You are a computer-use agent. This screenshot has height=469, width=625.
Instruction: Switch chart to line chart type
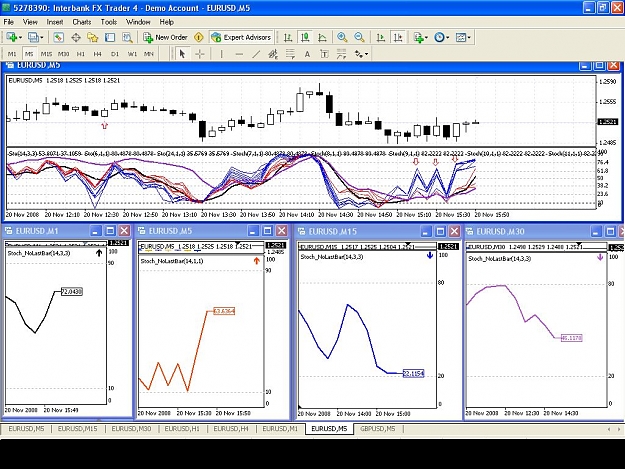(x=322, y=37)
